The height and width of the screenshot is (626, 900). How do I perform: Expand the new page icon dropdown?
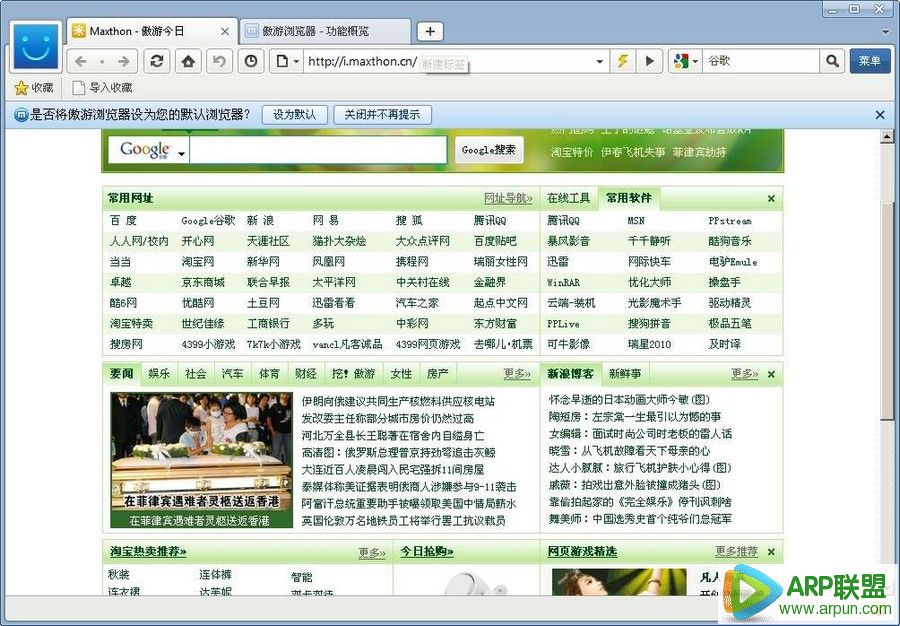coord(297,61)
